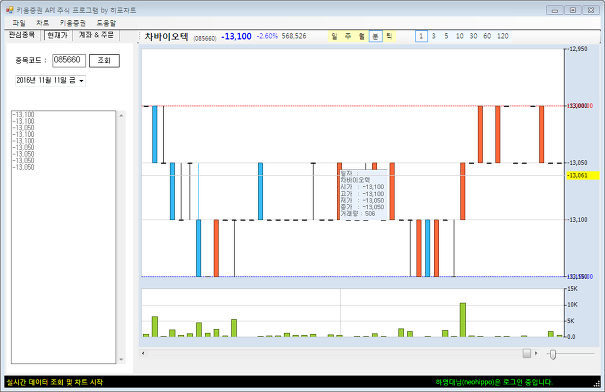Screen dimensions: 605x392
Task: Click the chart horizontal scrollbar thumb
Action: point(527,353)
